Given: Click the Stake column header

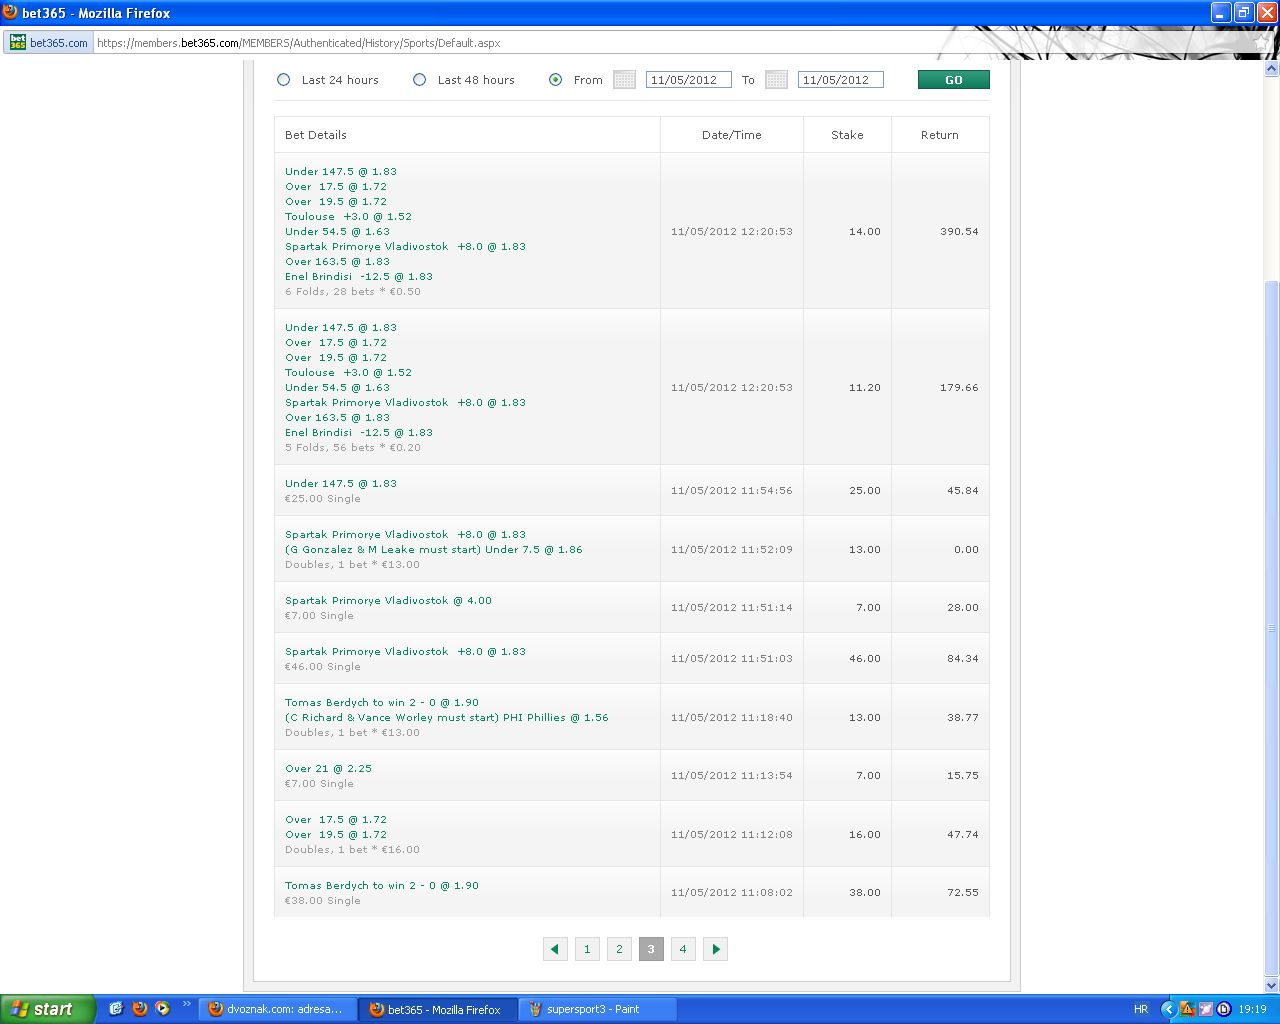Looking at the screenshot, I should coord(847,135).
